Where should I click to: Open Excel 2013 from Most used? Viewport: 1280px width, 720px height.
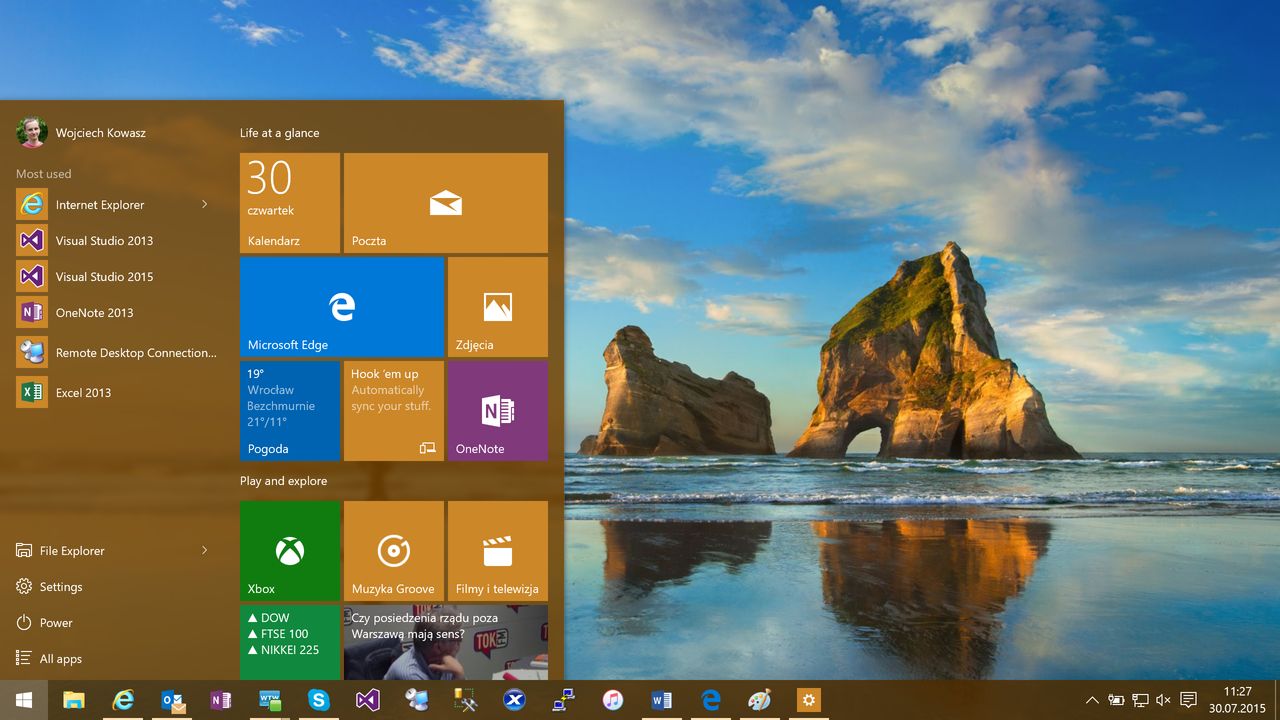click(116, 392)
